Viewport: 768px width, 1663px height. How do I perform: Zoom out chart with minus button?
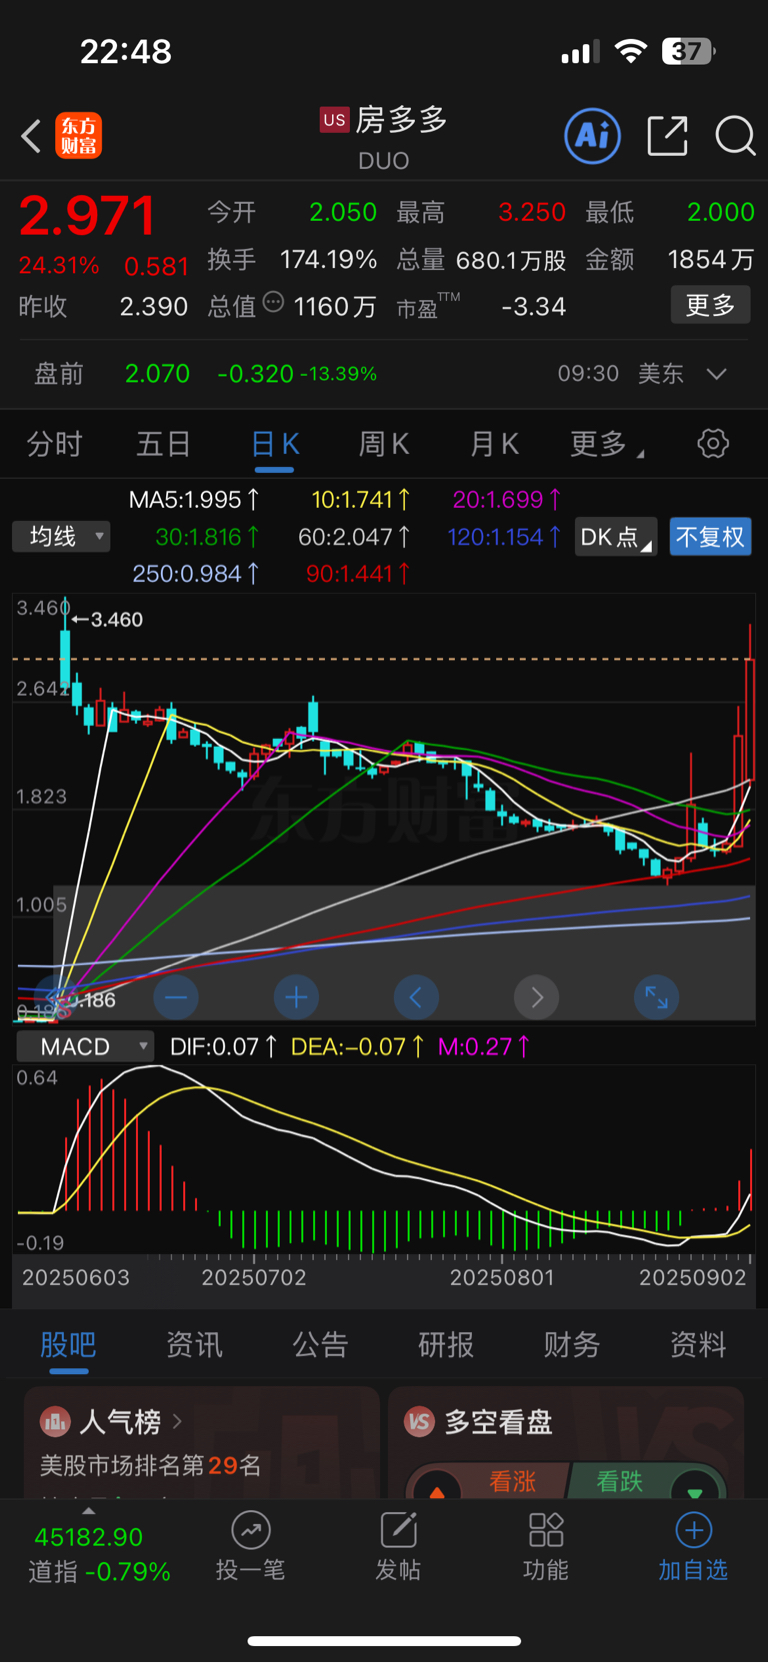pos(176,997)
